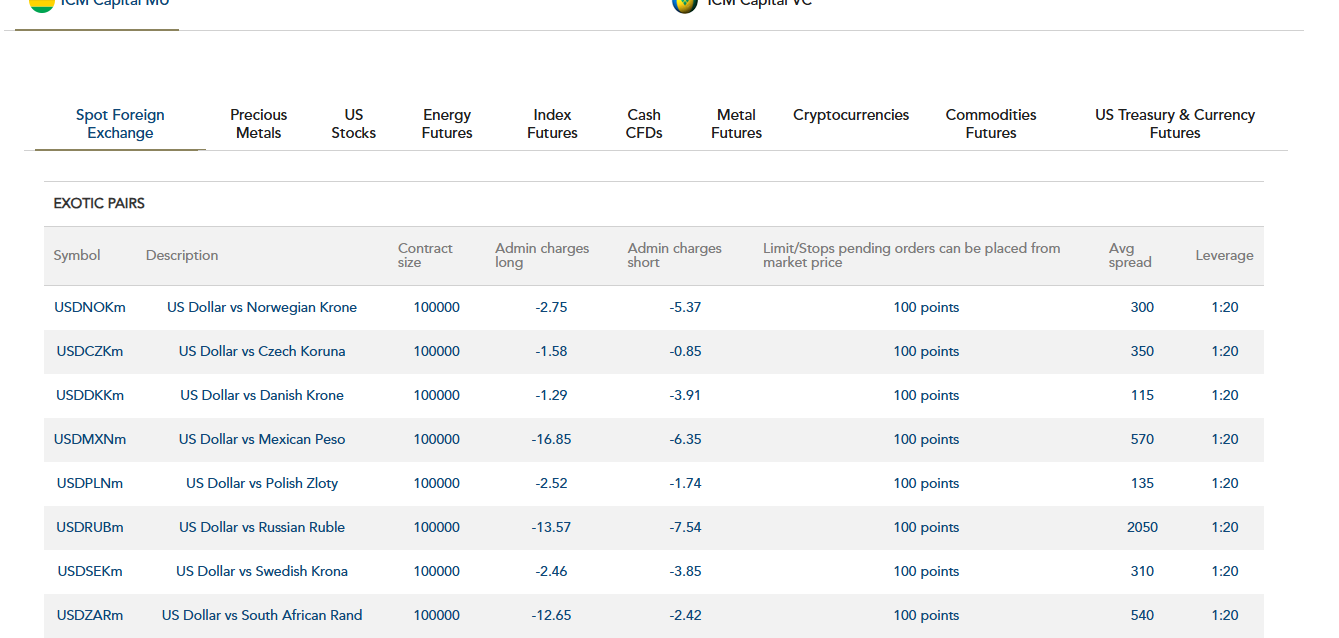The width and height of the screenshot is (1339, 638).
Task: Click the Avg spread column header
Action: point(1129,255)
